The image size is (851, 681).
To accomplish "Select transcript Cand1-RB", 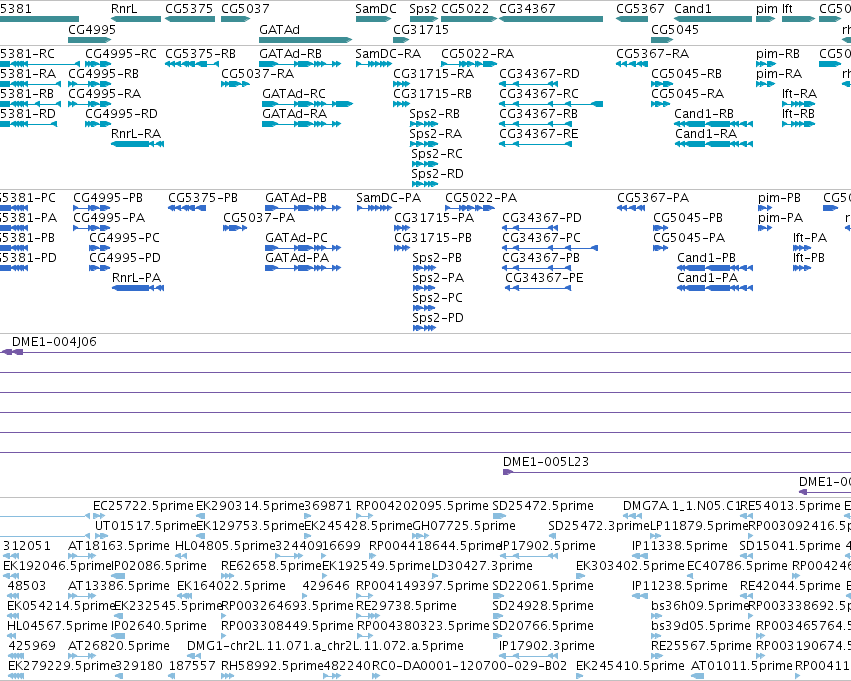I will click(704, 114).
